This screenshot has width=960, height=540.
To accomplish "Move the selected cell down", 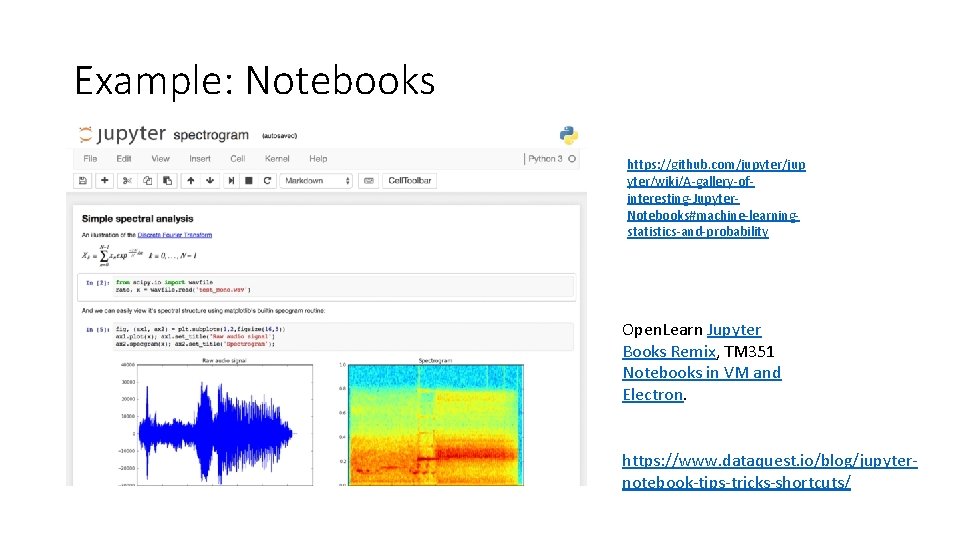I will point(210,181).
